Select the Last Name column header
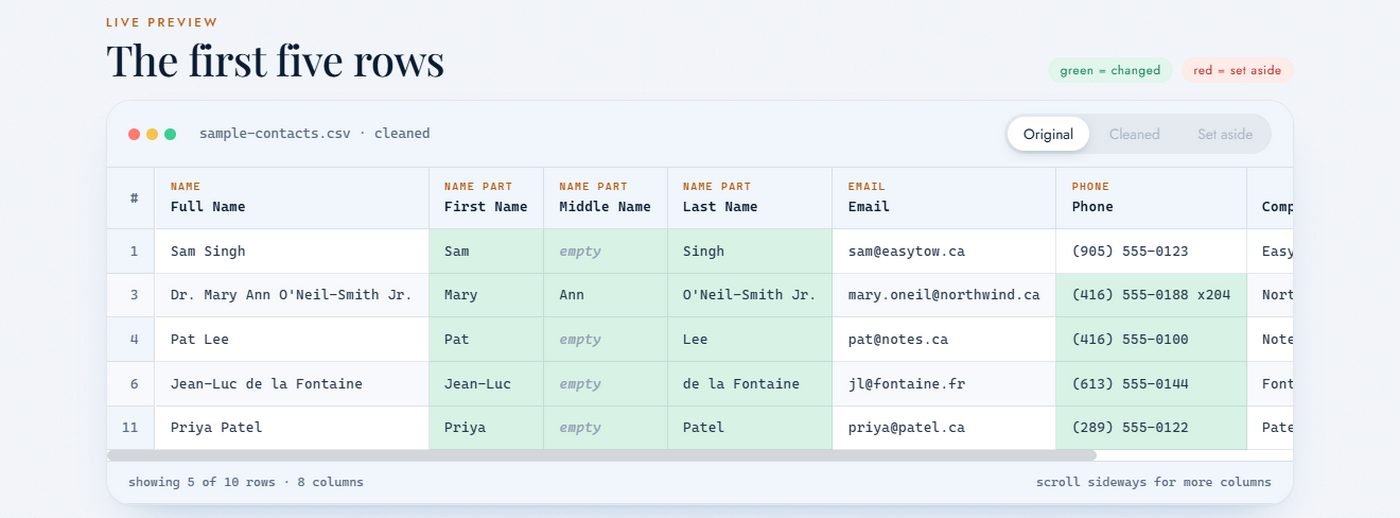The height and width of the screenshot is (518, 1400). 750,197
